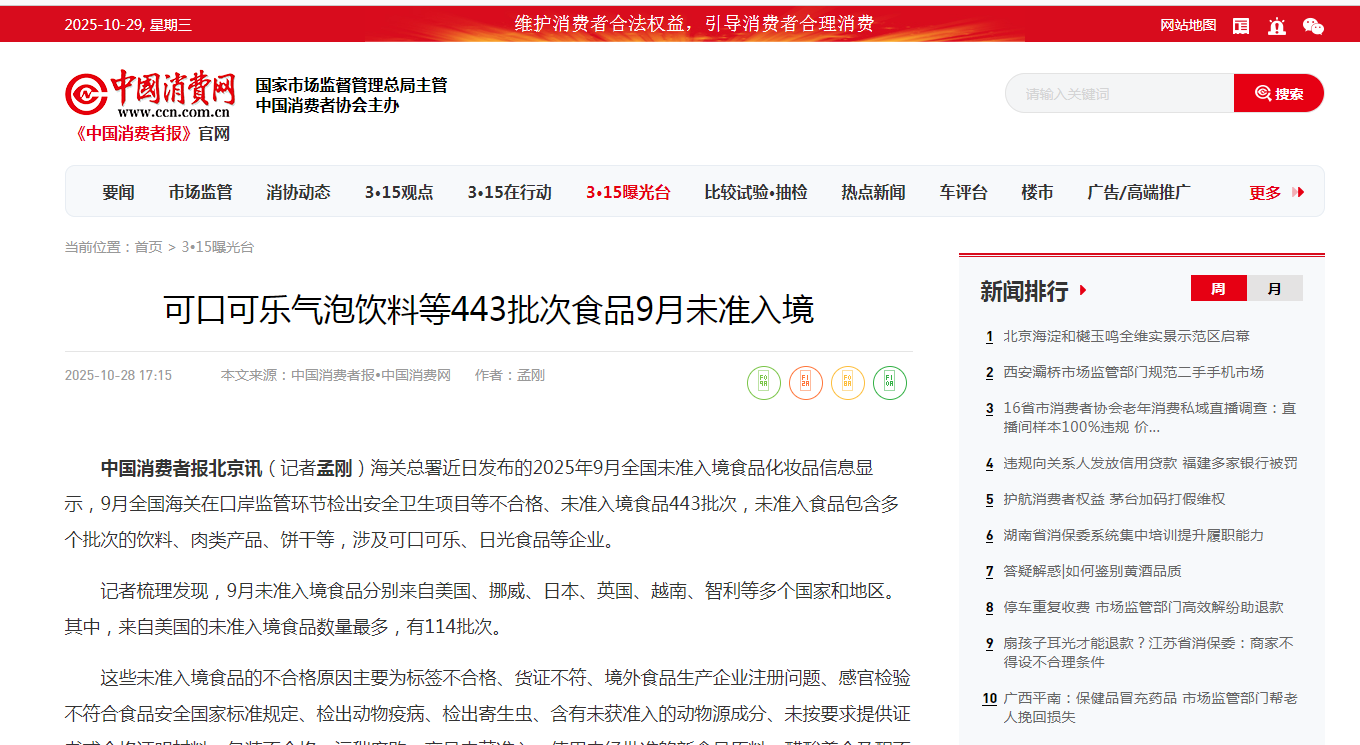Click the yellow circular share icon

tap(848, 383)
